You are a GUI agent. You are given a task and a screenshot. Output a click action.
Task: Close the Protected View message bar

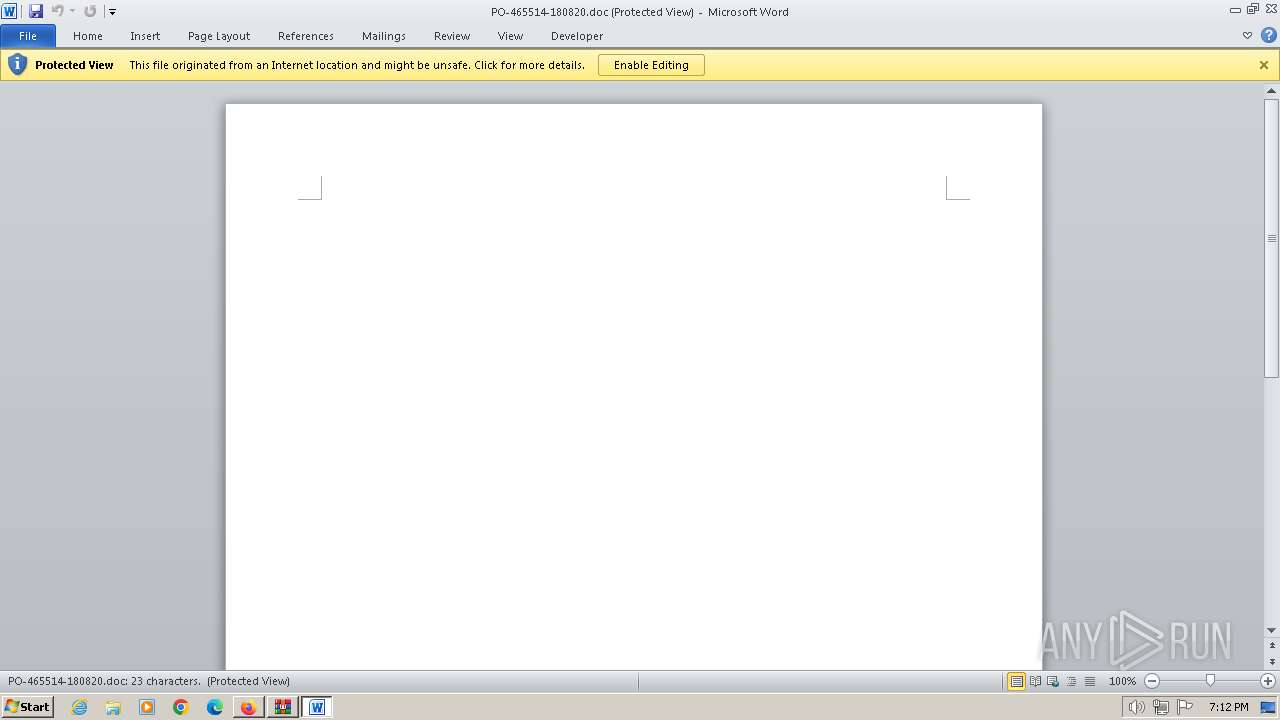click(1264, 65)
